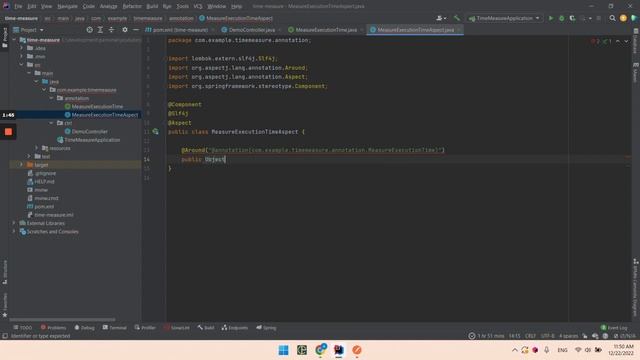Open the VCS menu
Screen dimensions: 640x360
[x=198, y=6]
